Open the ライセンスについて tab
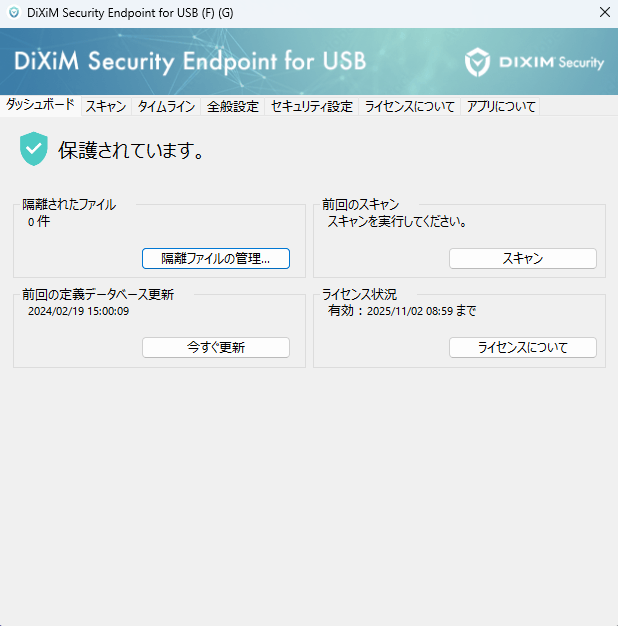618x626 pixels. tap(410, 106)
